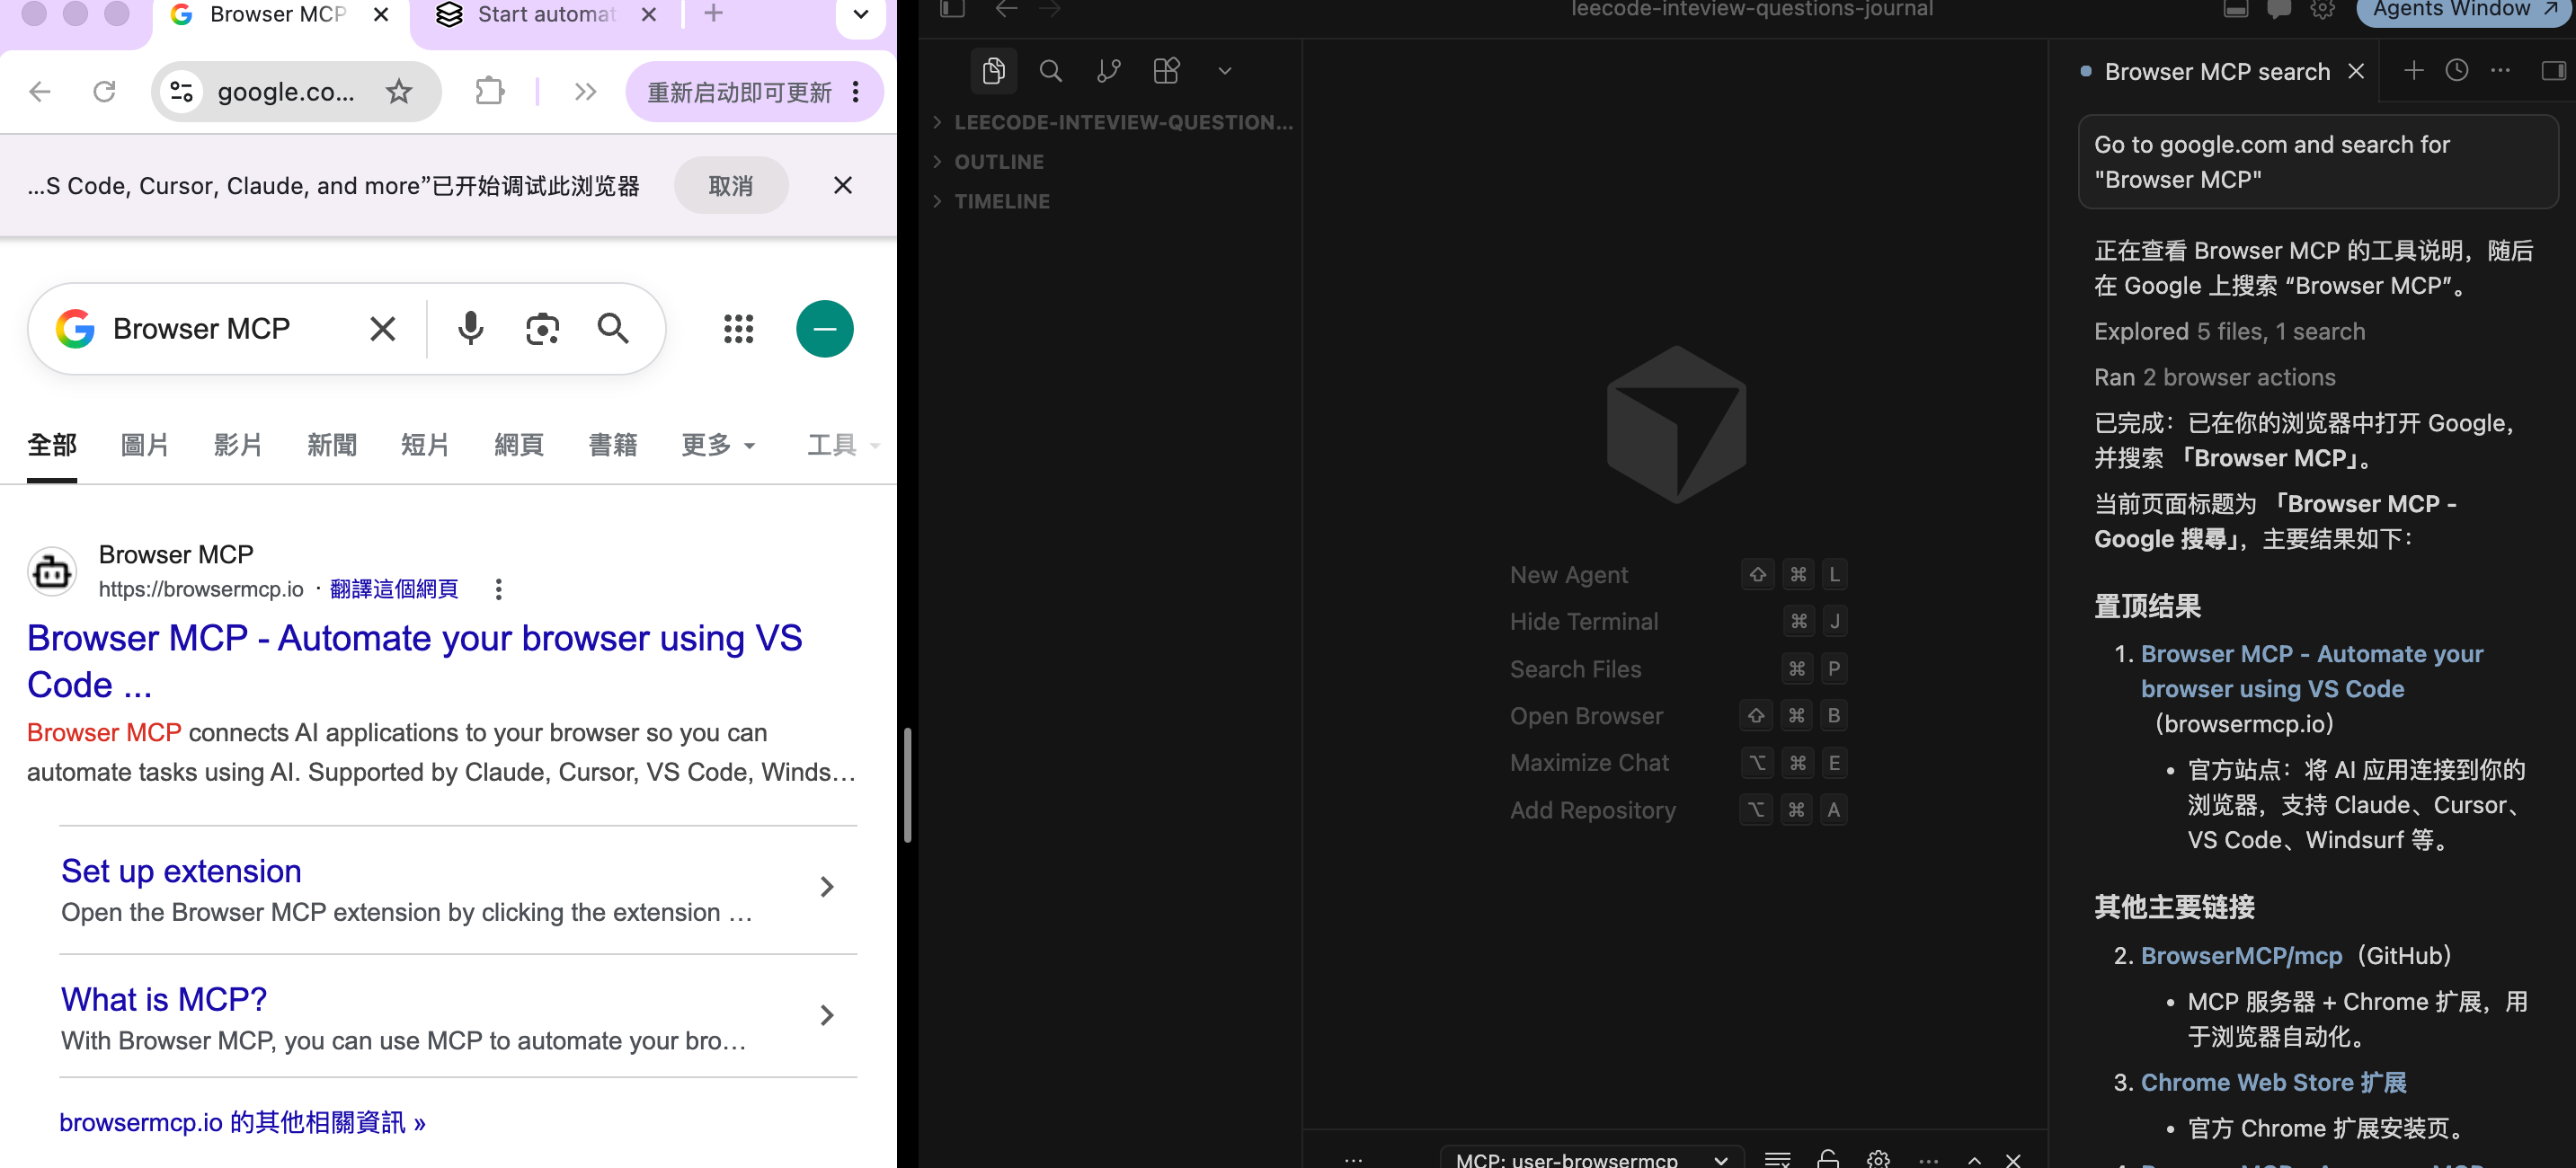
Task: Open the Source Control view in Cursor
Action: [1108, 71]
